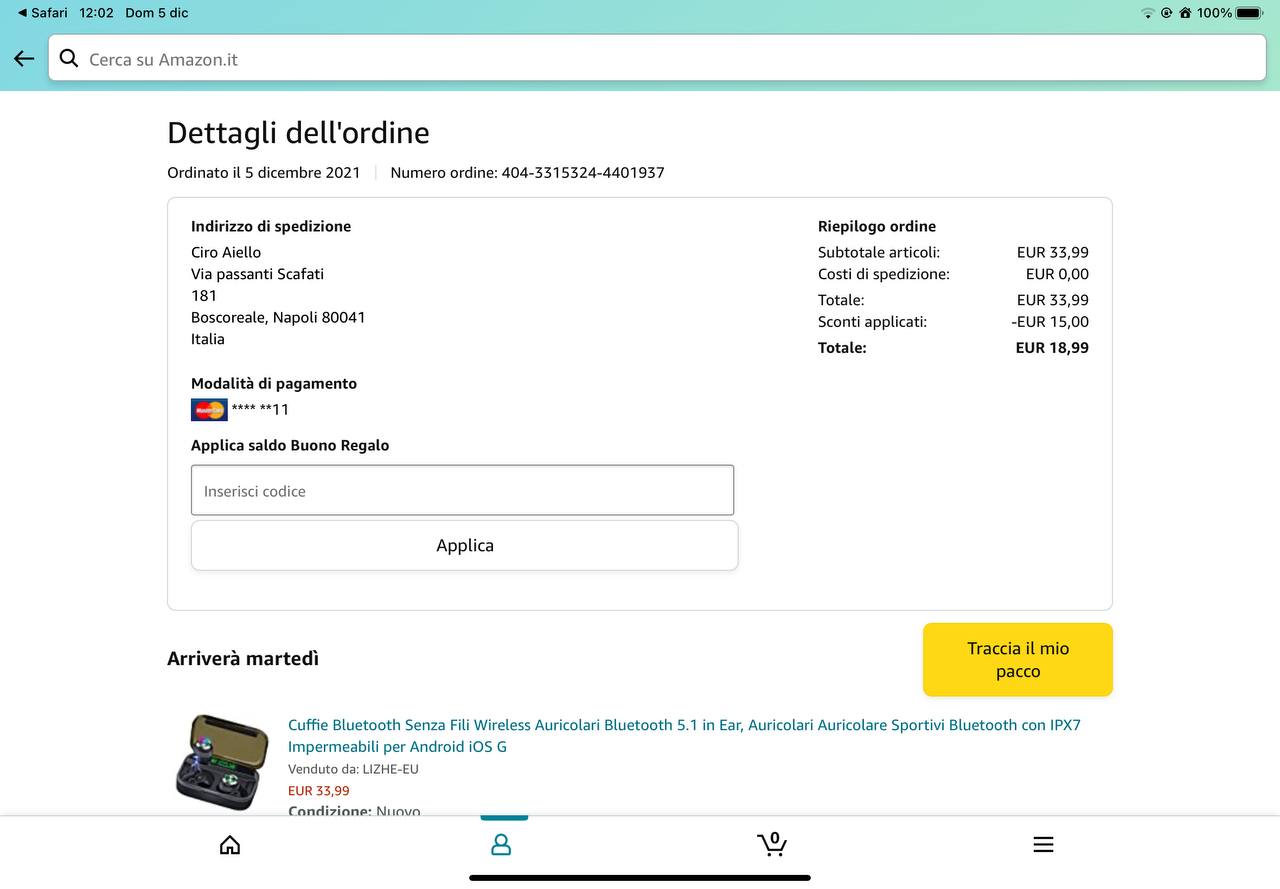
Task: Open the hamburger menu icon
Action: click(1043, 845)
